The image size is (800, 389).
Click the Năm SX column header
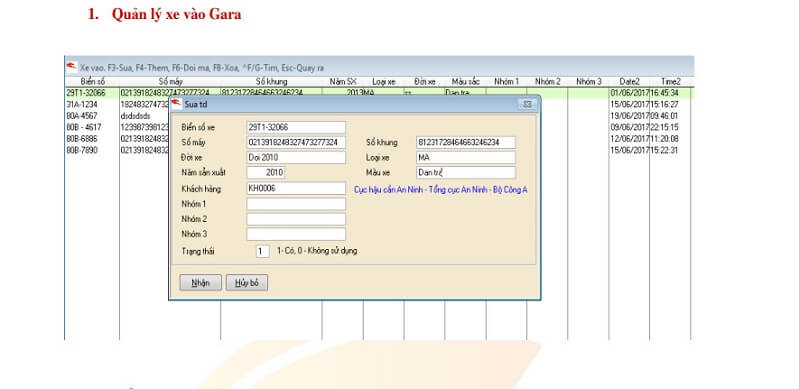click(343, 82)
